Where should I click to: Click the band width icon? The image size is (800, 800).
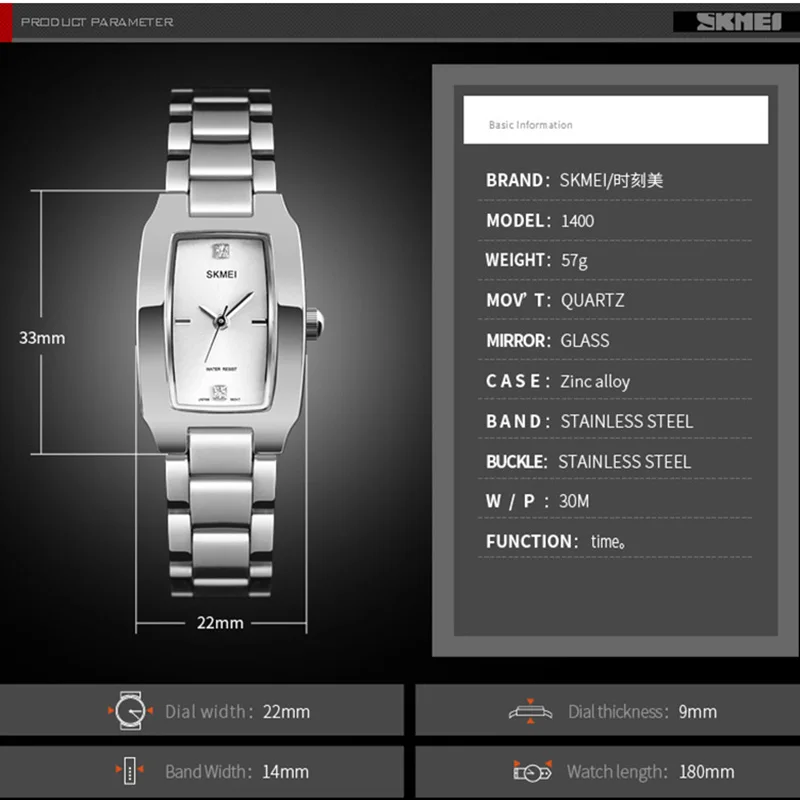click(130, 770)
